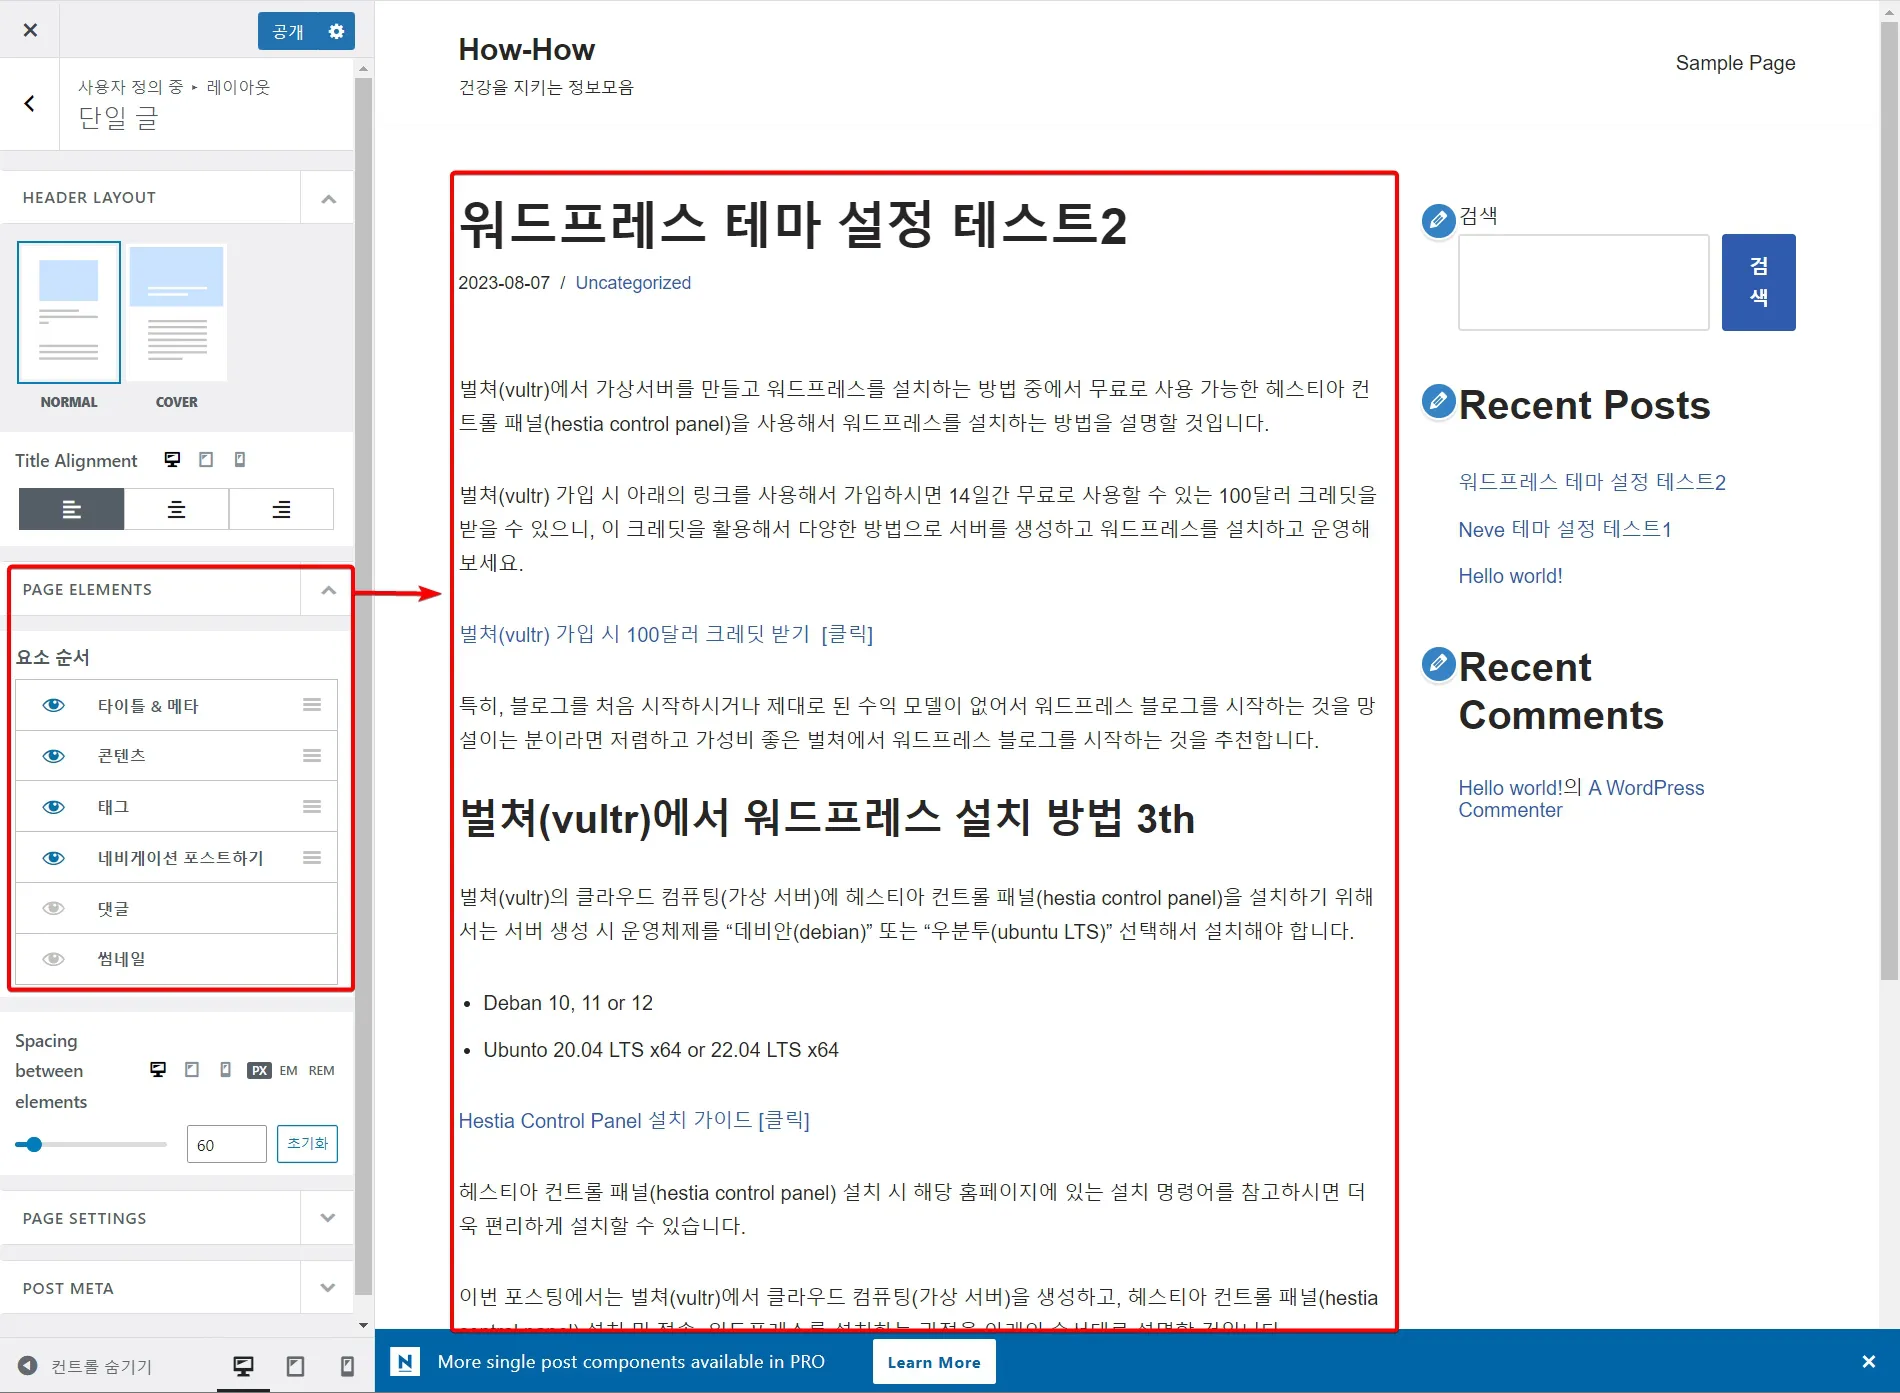Set title alignment to right
1900x1393 pixels.
tap(281, 509)
